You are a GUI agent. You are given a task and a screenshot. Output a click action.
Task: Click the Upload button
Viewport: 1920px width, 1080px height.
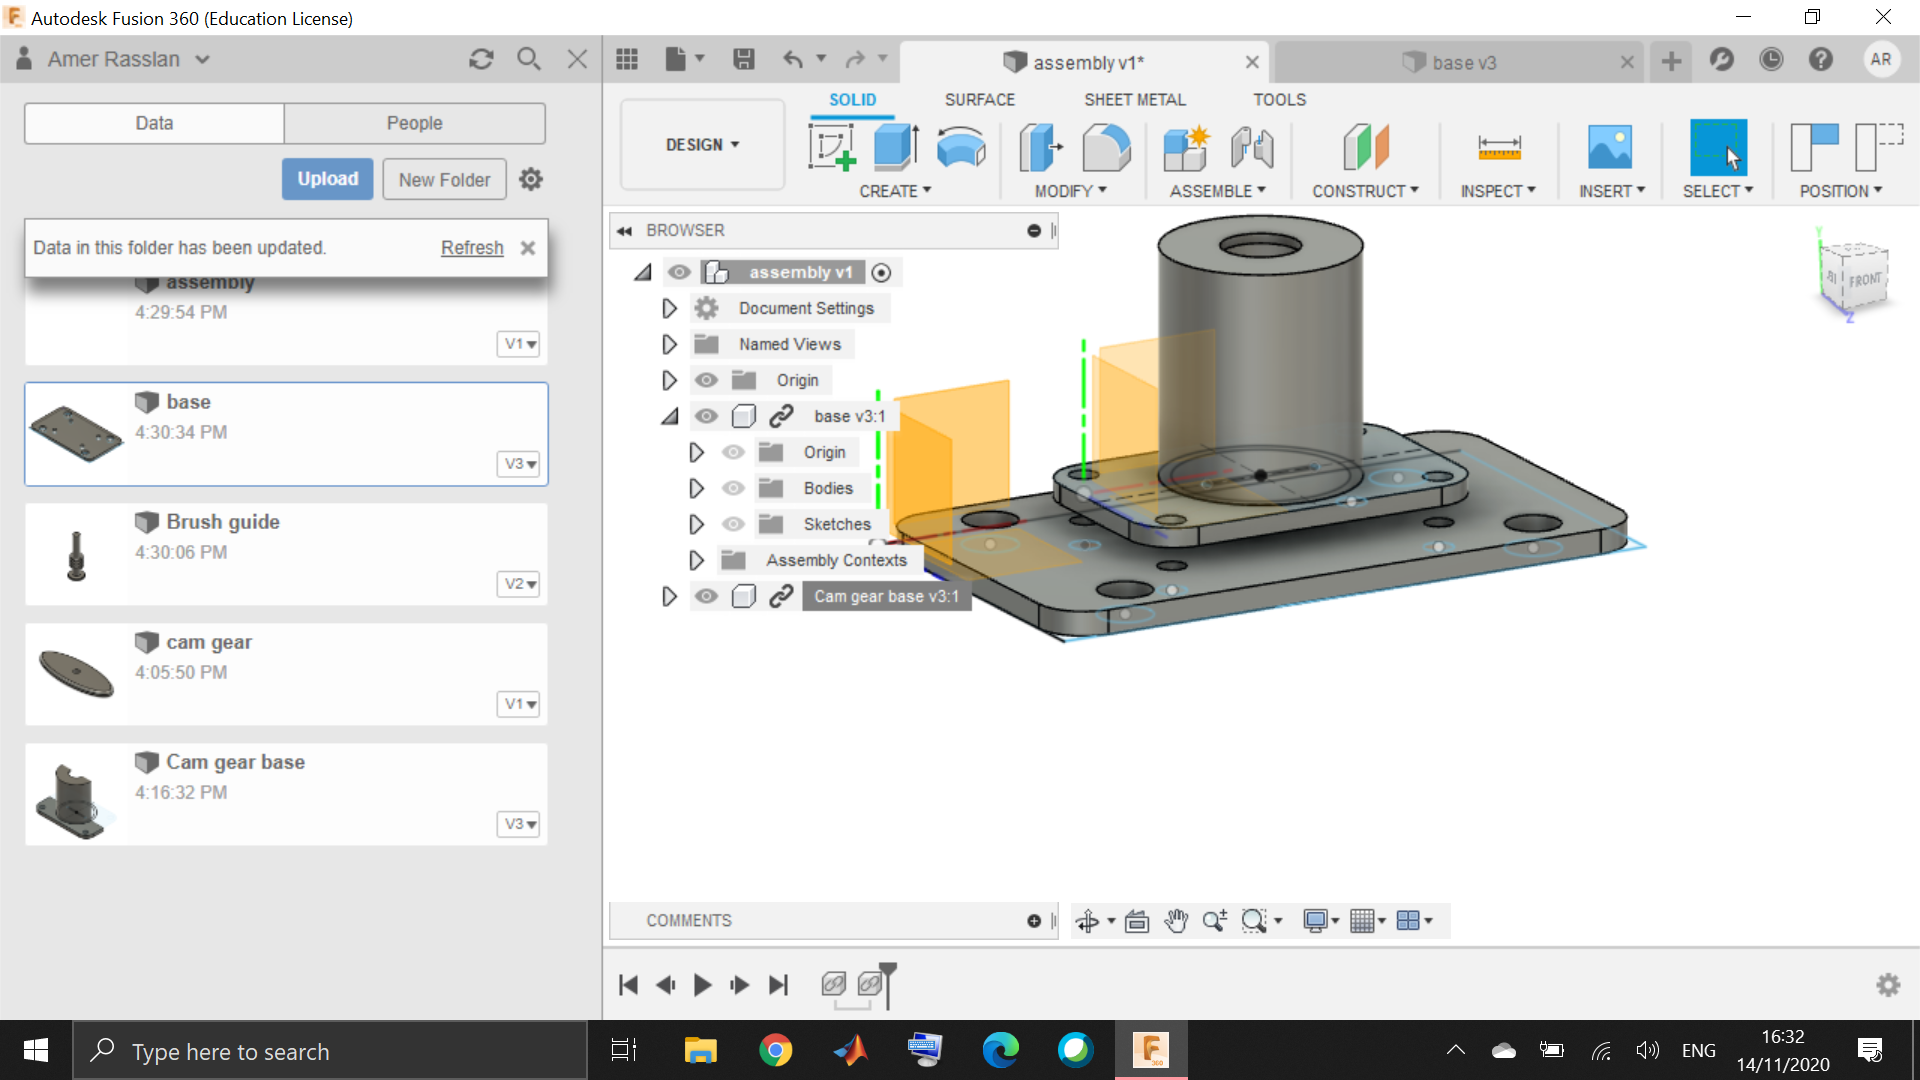click(x=328, y=179)
